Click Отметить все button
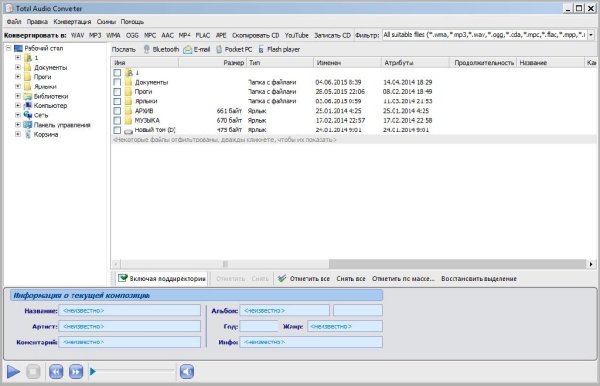 310,279
